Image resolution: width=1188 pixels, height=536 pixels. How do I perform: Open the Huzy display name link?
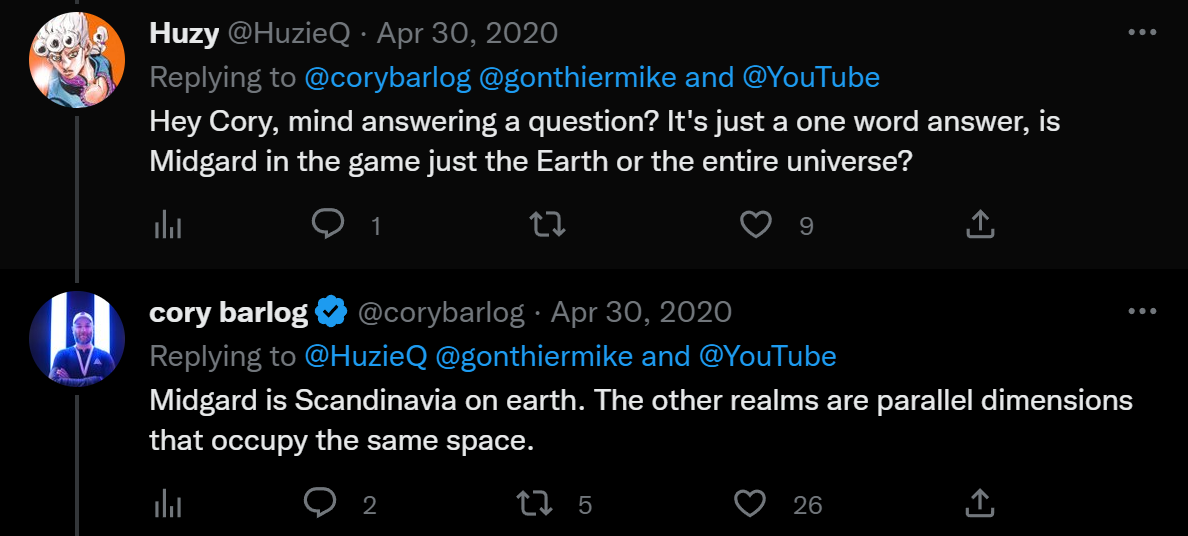[x=183, y=33]
